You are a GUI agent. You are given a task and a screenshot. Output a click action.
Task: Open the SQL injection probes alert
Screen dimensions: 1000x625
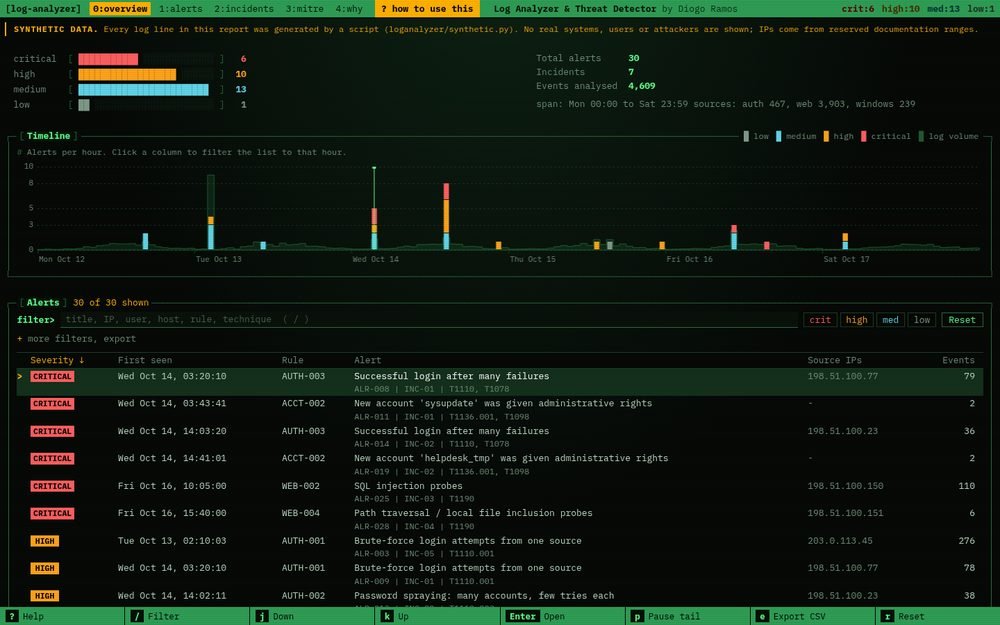499,492
